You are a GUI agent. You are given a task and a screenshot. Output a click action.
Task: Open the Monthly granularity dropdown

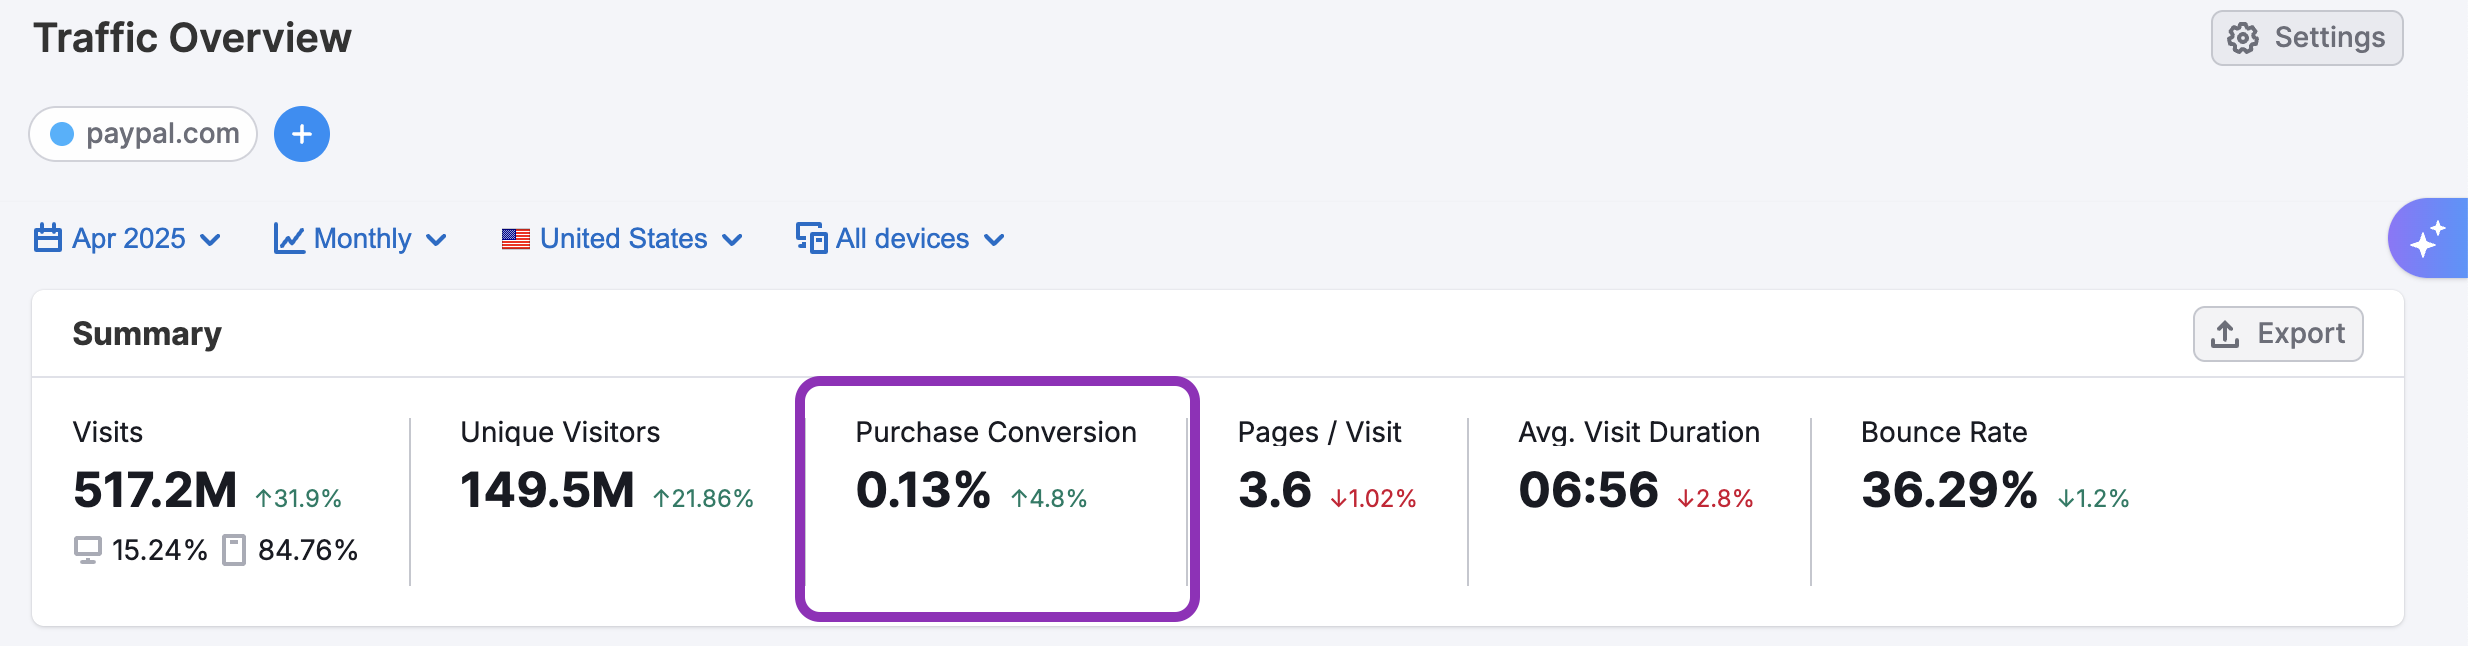(x=436, y=240)
